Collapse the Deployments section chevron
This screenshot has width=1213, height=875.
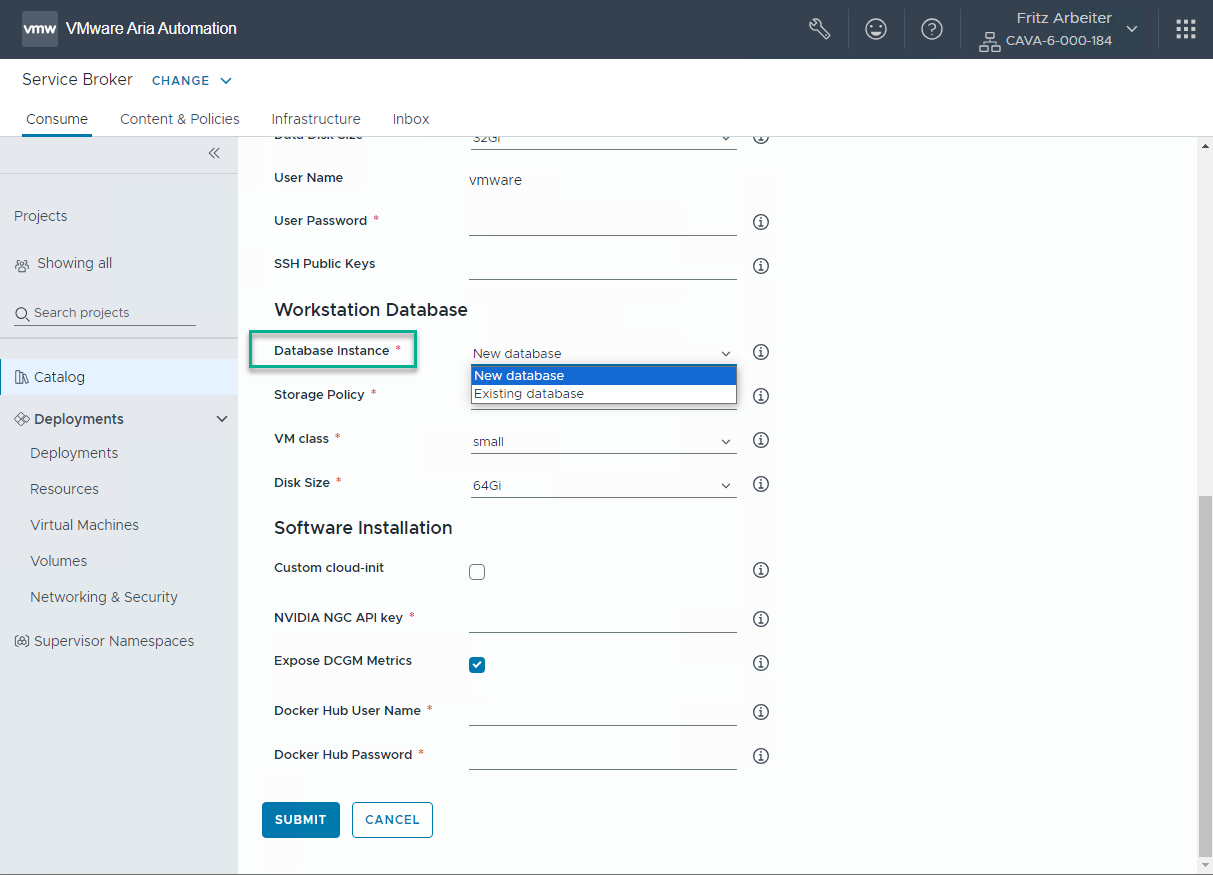pos(222,419)
